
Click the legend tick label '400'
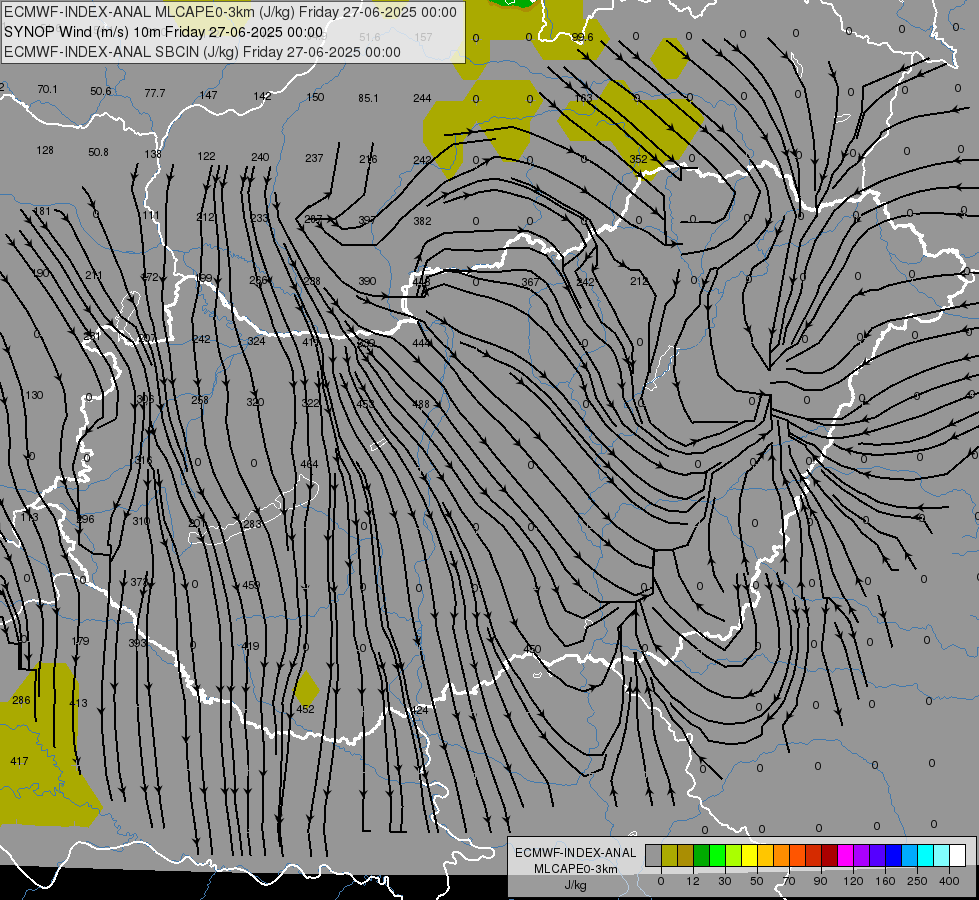tap(949, 881)
